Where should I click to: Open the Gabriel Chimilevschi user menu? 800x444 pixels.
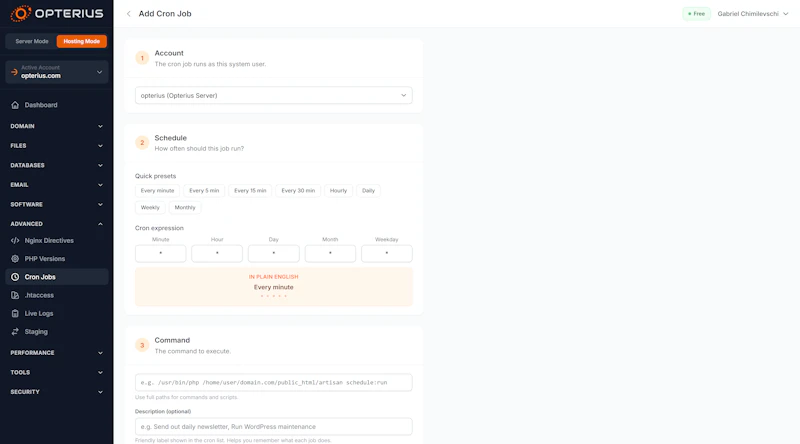[x=753, y=14]
